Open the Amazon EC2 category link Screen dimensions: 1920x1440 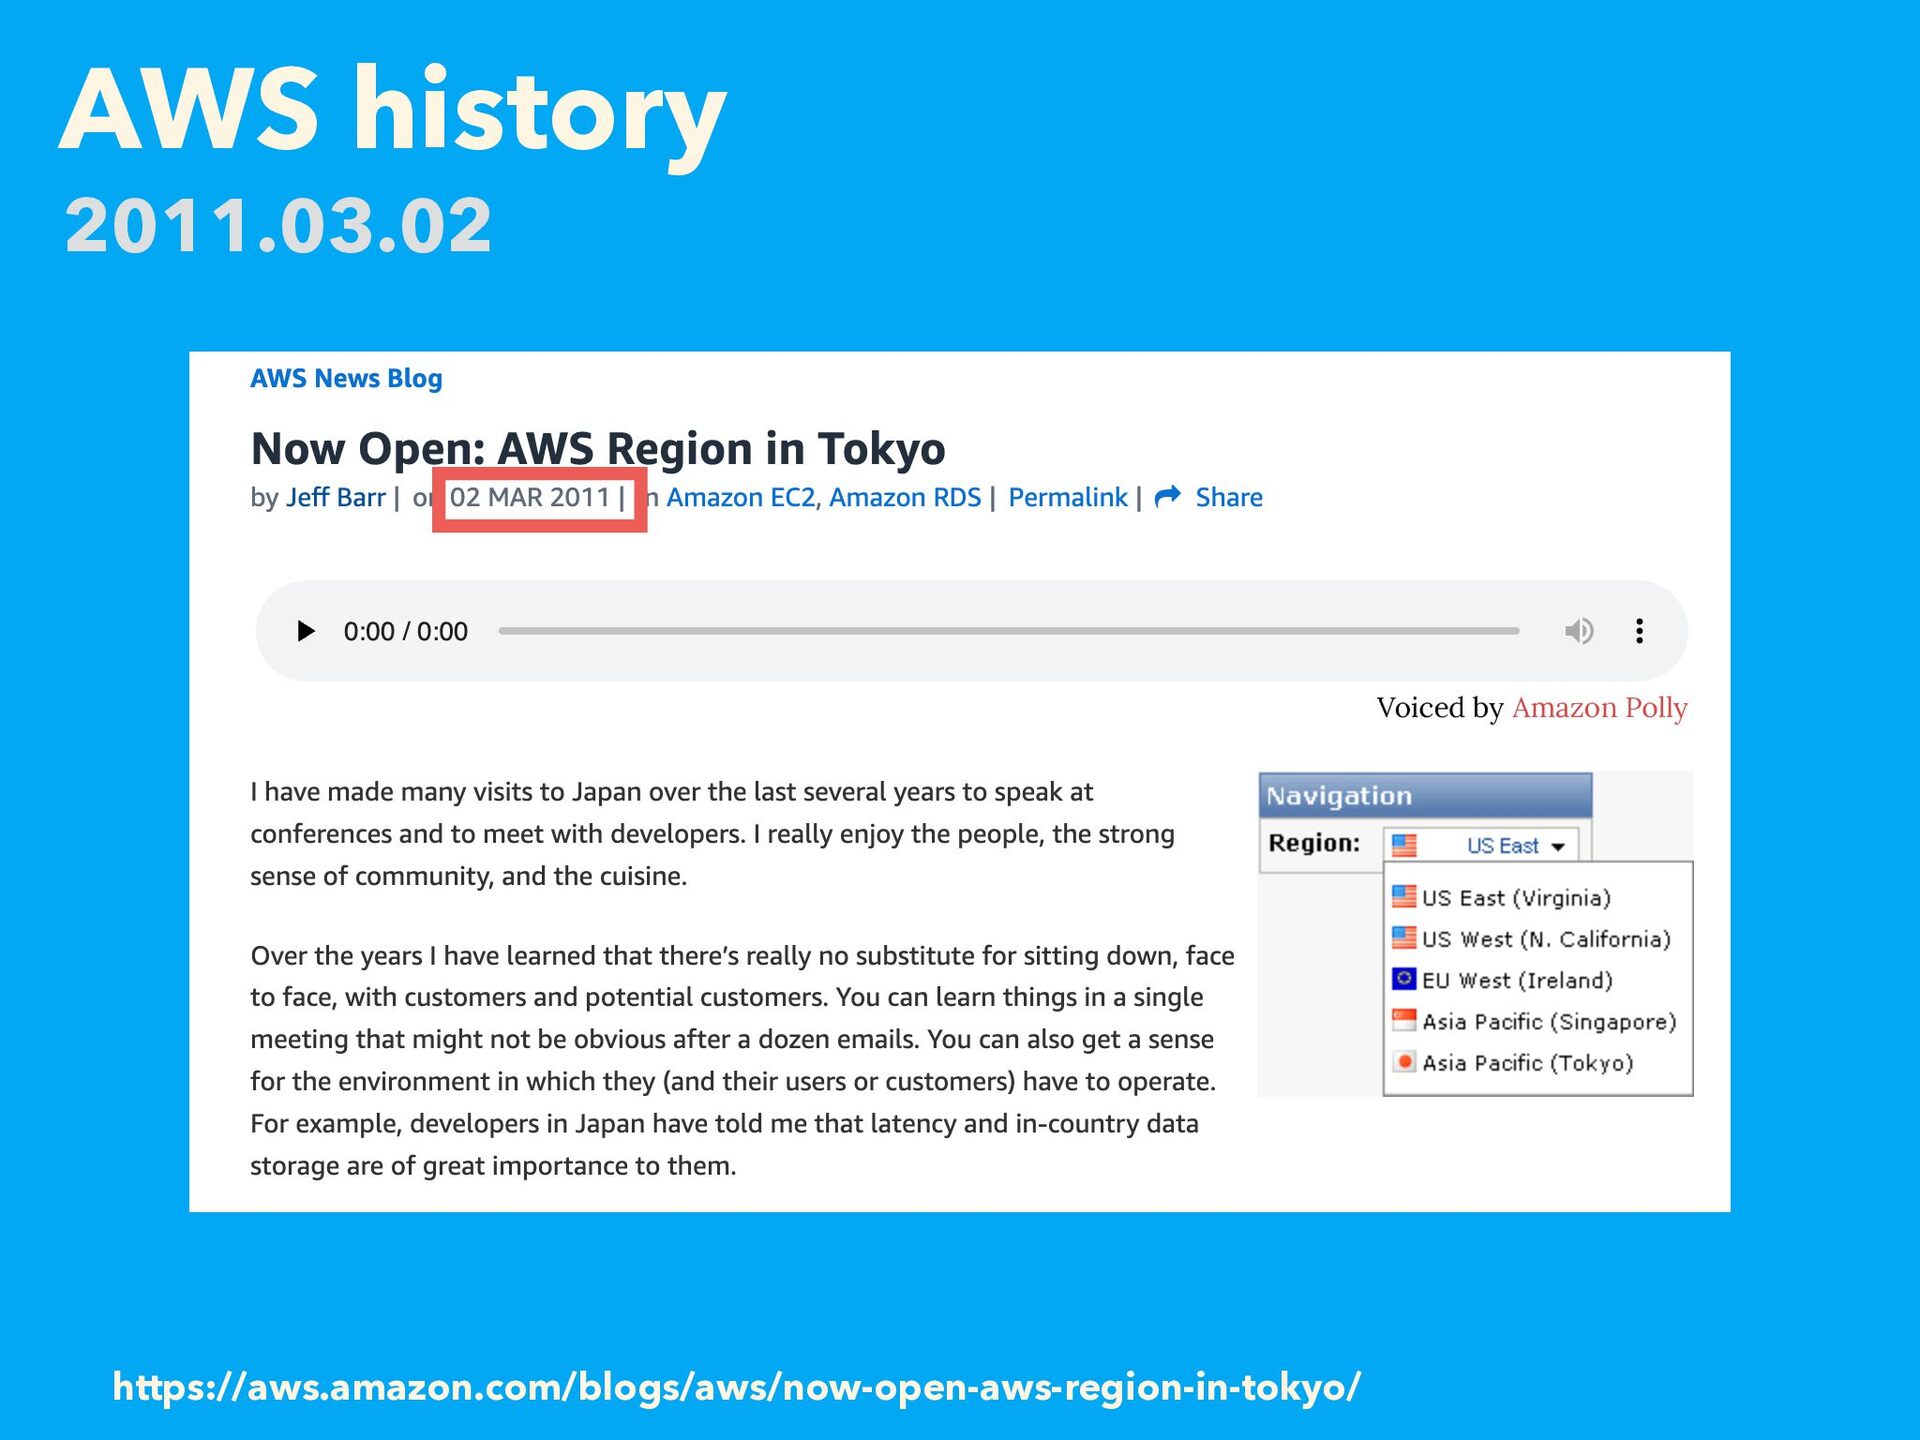[740, 497]
